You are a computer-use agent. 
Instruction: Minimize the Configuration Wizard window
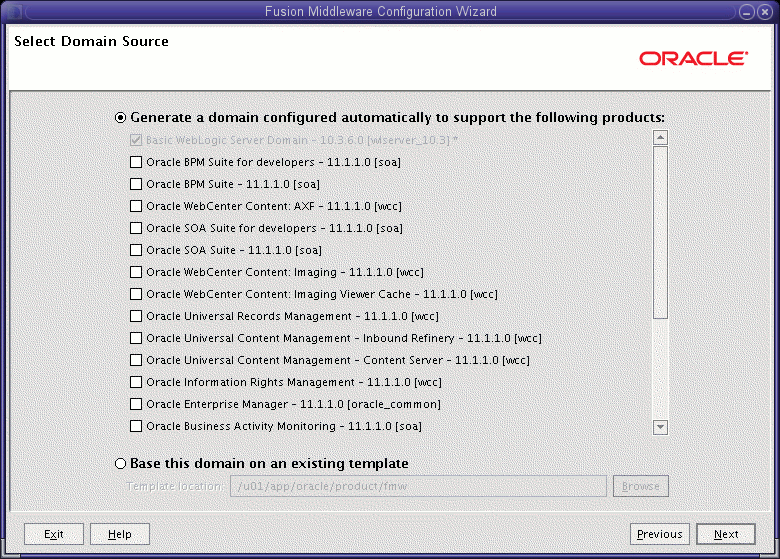pos(747,12)
